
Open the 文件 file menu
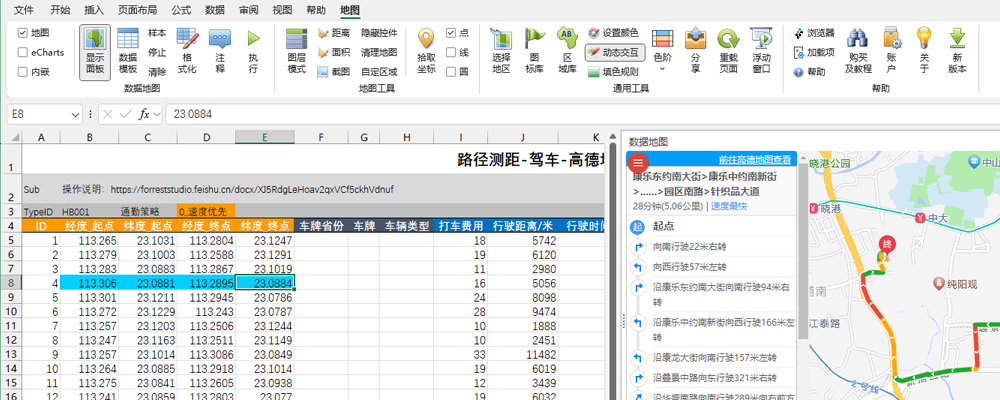pyautogui.click(x=24, y=10)
